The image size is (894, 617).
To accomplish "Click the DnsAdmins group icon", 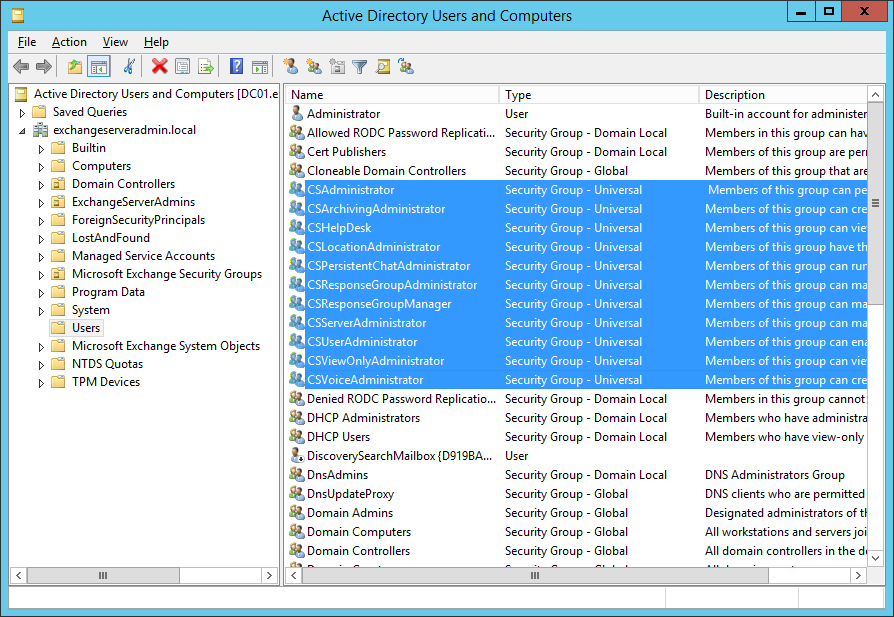I will pyautogui.click(x=296, y=474).
